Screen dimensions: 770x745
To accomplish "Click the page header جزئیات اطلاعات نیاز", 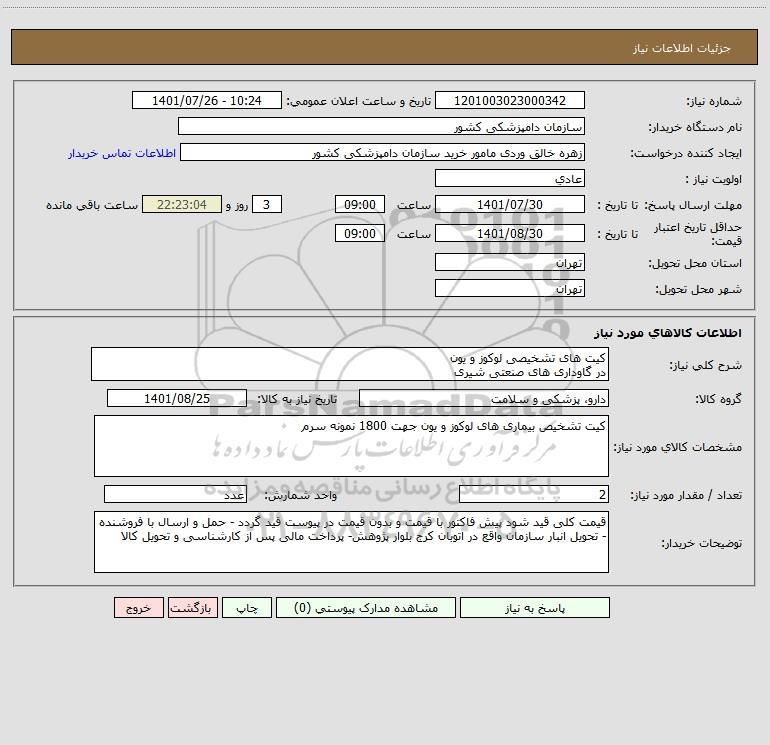I will [682, 48].
